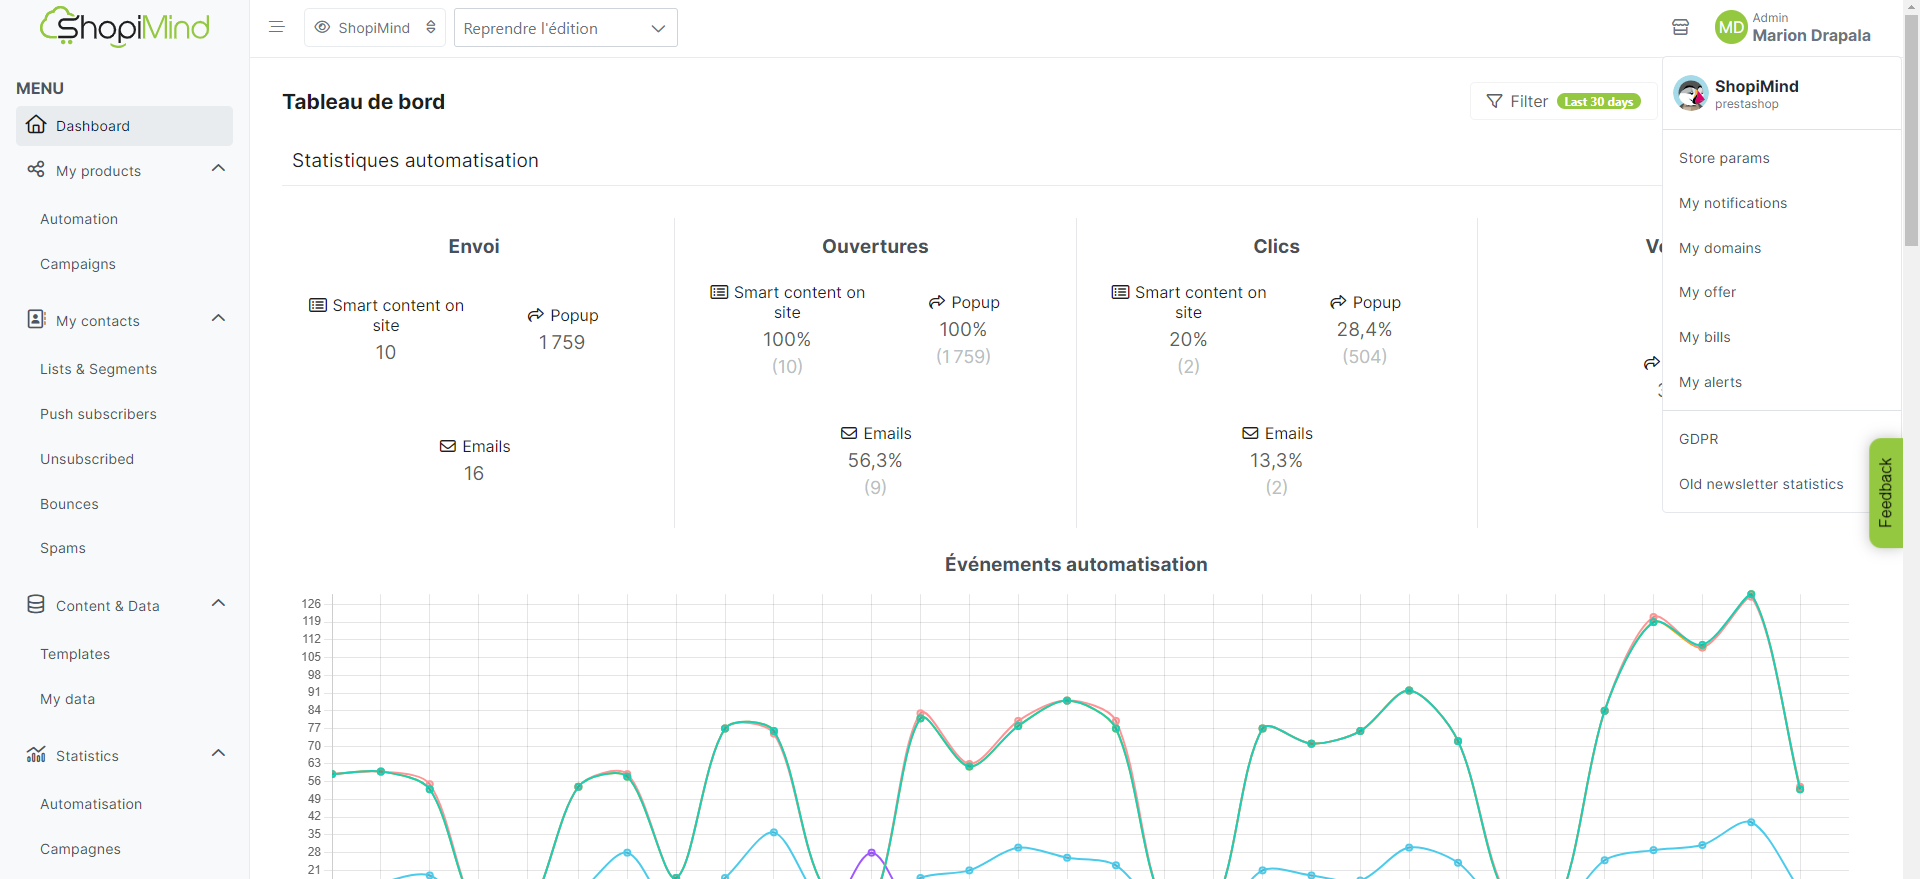This screenshot has height=879, width=1920.
Task: Select GDPR in account menu
Action: (x=1698, y=439)
